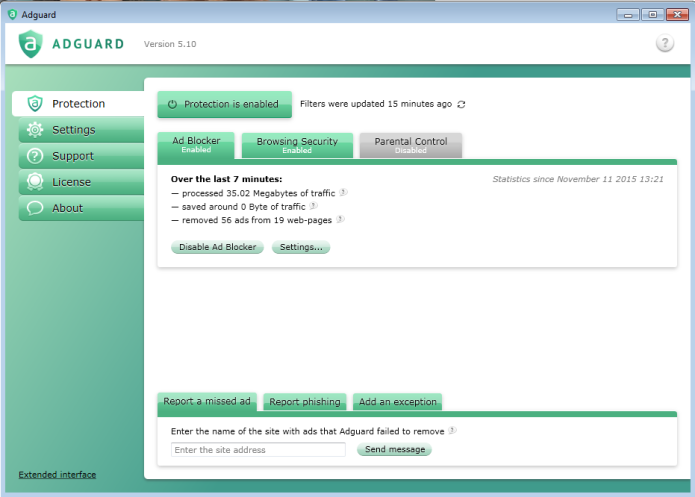Go to the Support section
The image size is (695, 497).
coord(82,156)
